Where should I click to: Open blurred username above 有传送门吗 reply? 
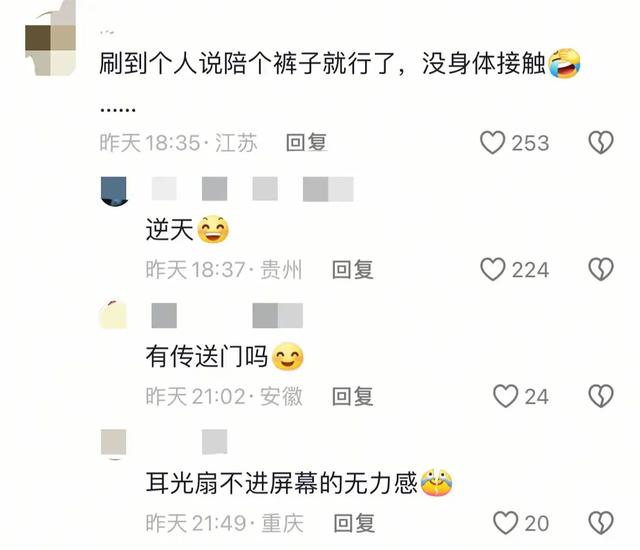coord(227,315)
